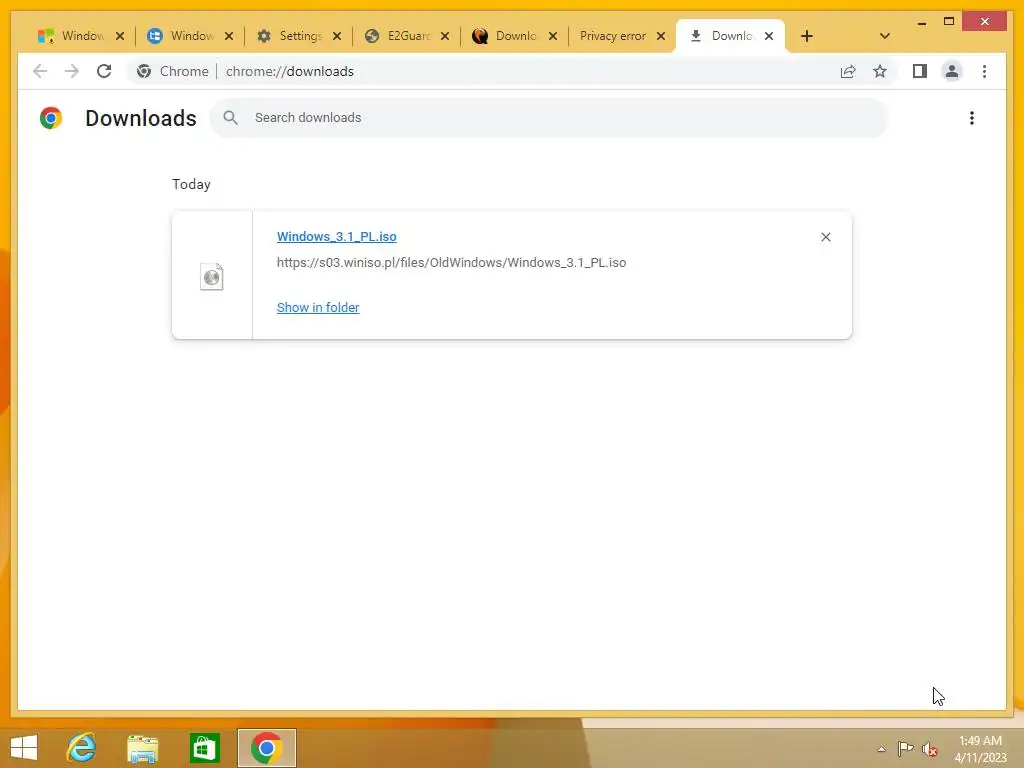Switch to the first Windows tab
Viewport: 1024px width, 768px height.
pos(81,36)
